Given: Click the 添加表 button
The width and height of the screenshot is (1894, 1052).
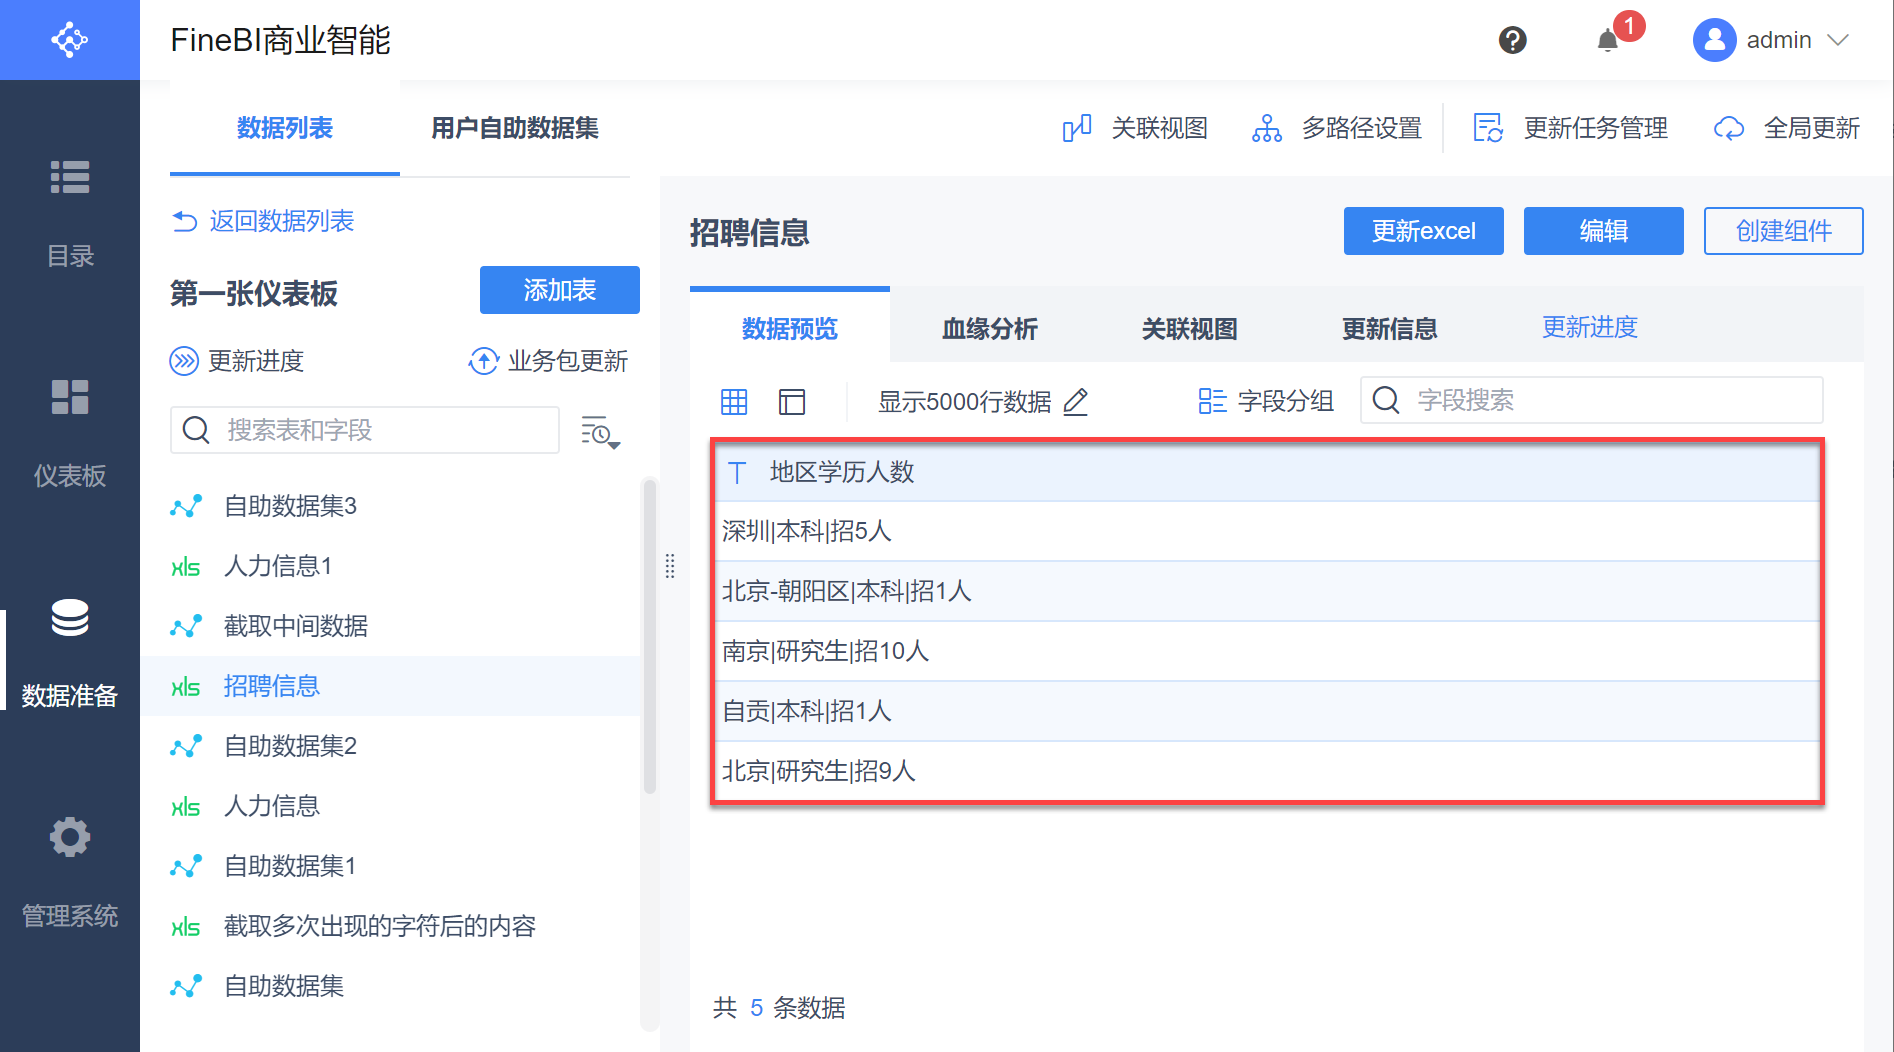Looking at the screenshot, I should pos(559,290).
